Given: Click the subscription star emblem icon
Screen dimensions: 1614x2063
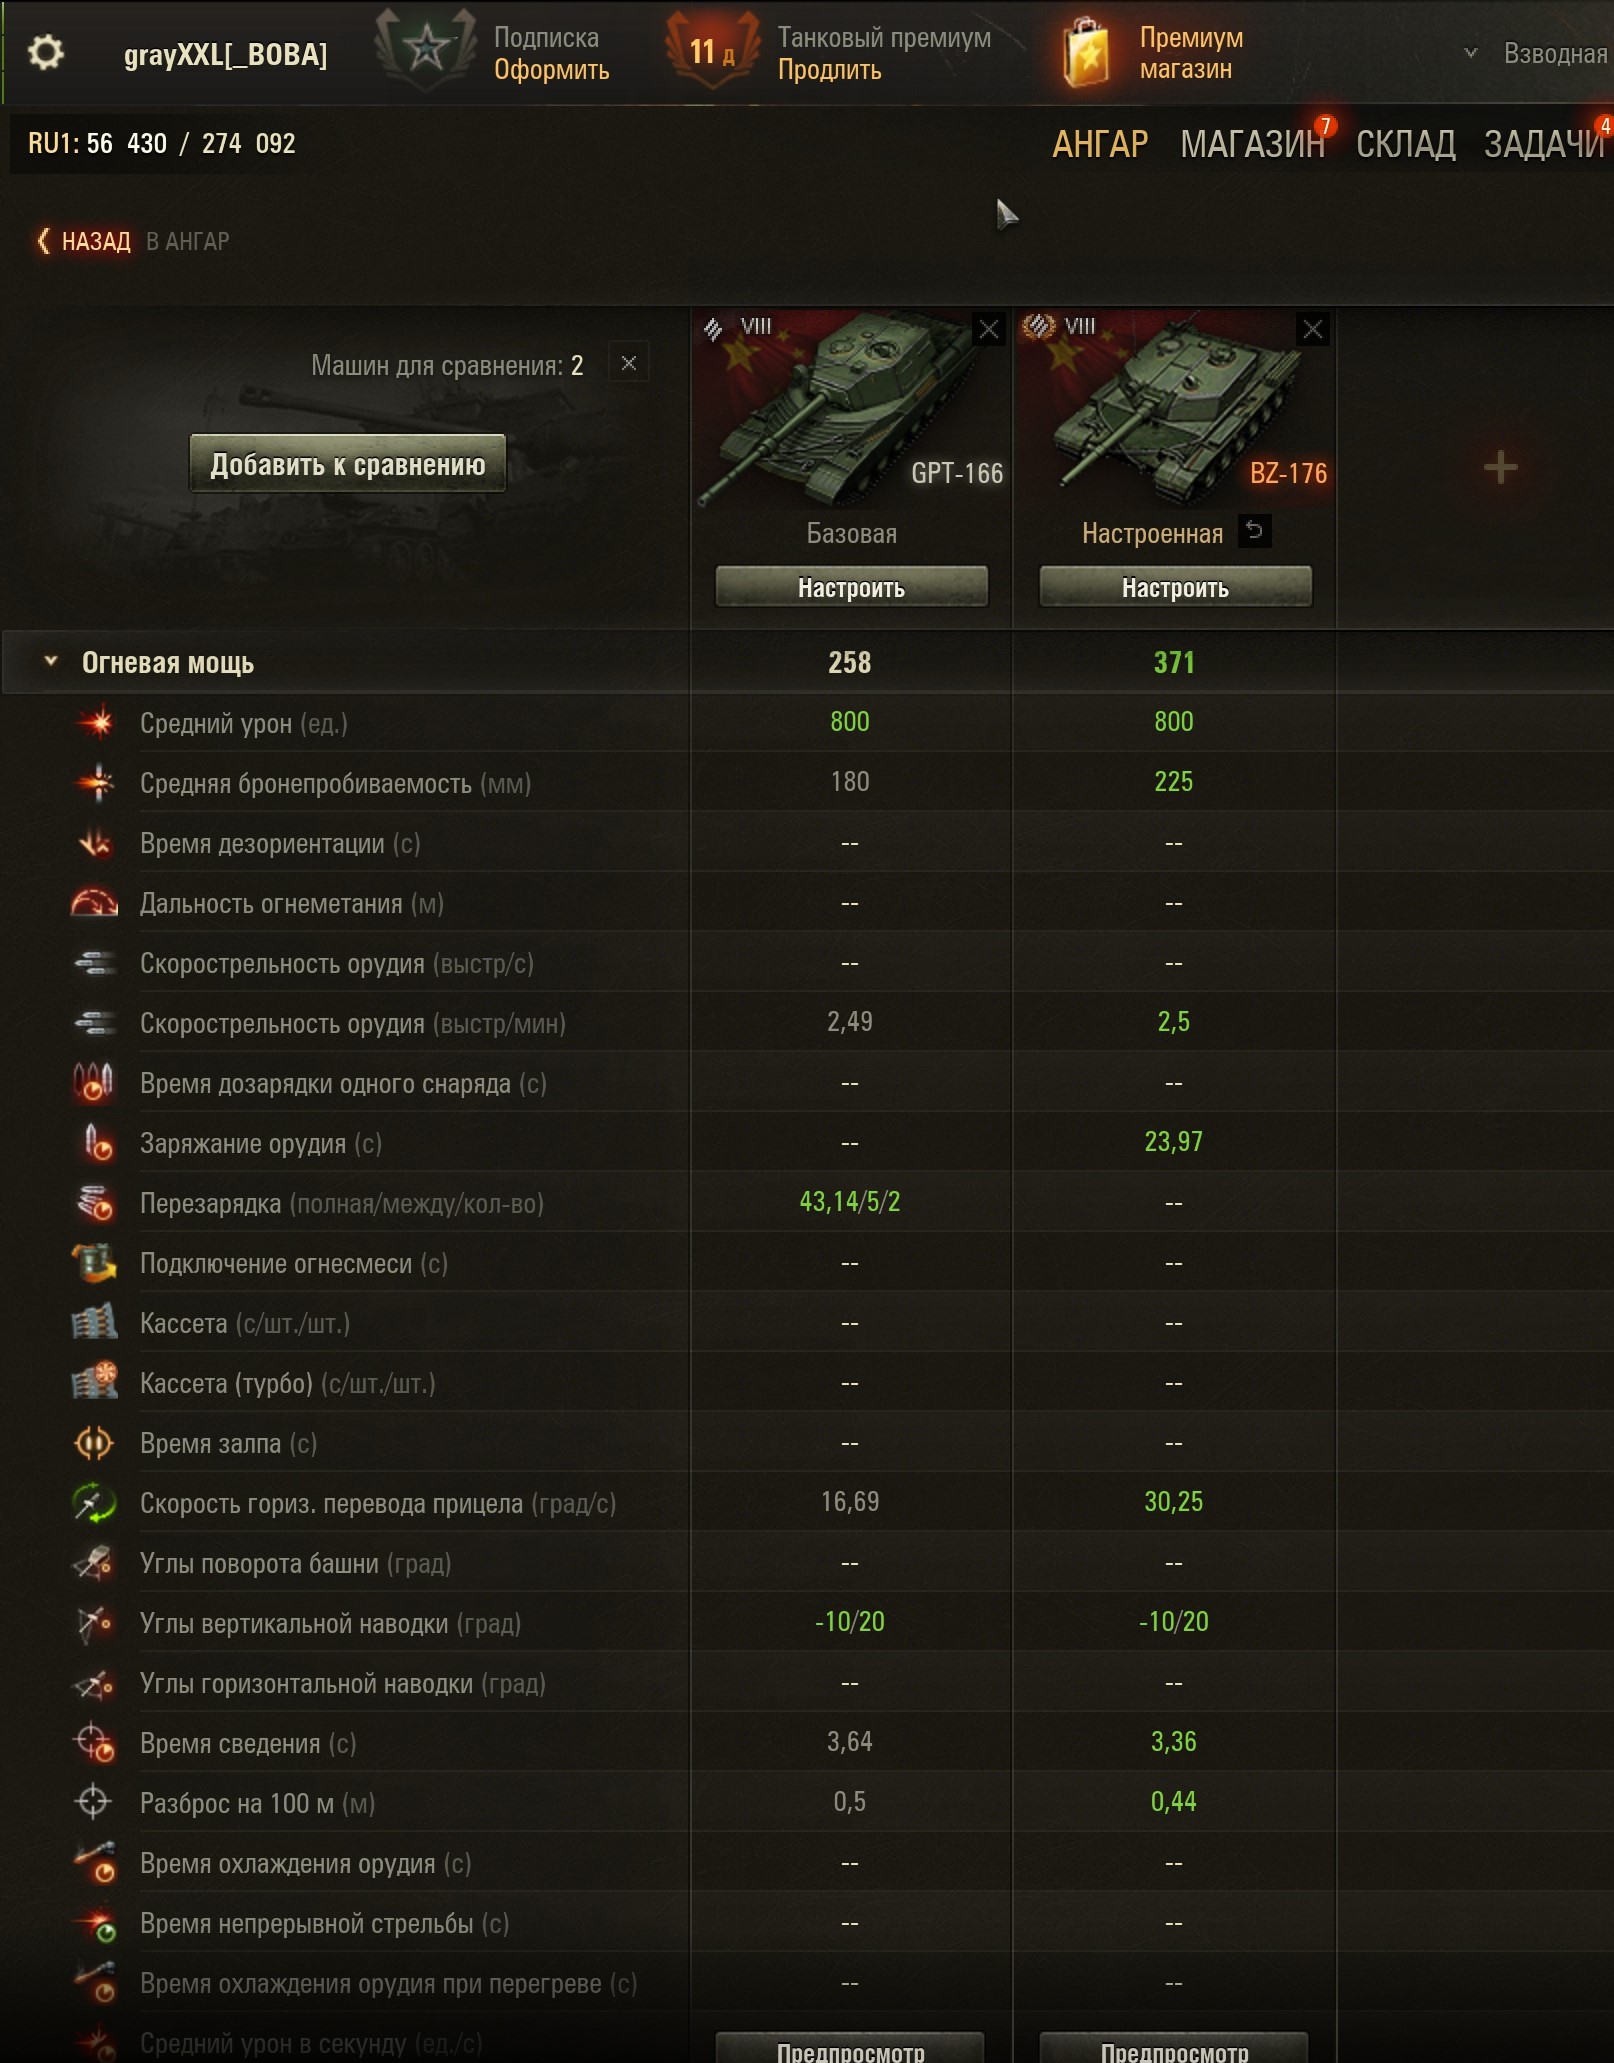Looking at the screenshot, I should tap(426, 50).
